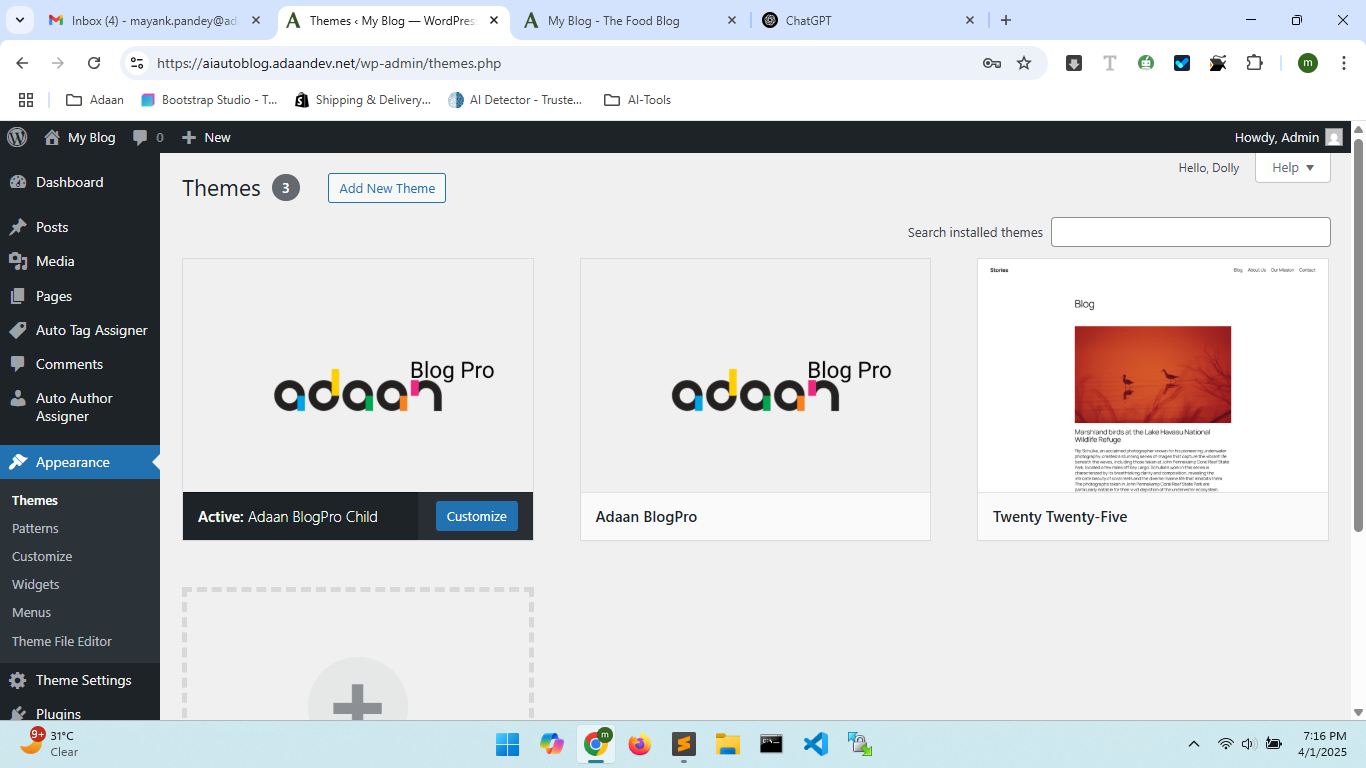The height and width of the screenshot is (768, 1366).
Task: Click the My Blog home icon
Action: [52, 137]
